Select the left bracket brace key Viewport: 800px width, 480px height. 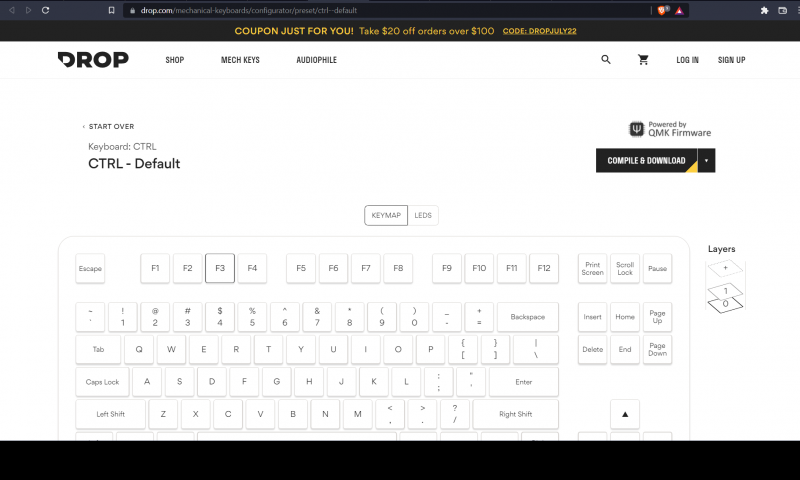click(x=463, y=349)
